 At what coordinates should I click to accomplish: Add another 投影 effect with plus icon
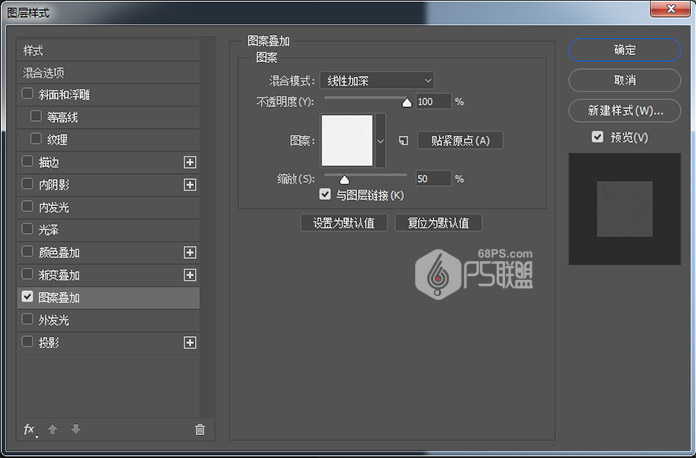[190, 343]
